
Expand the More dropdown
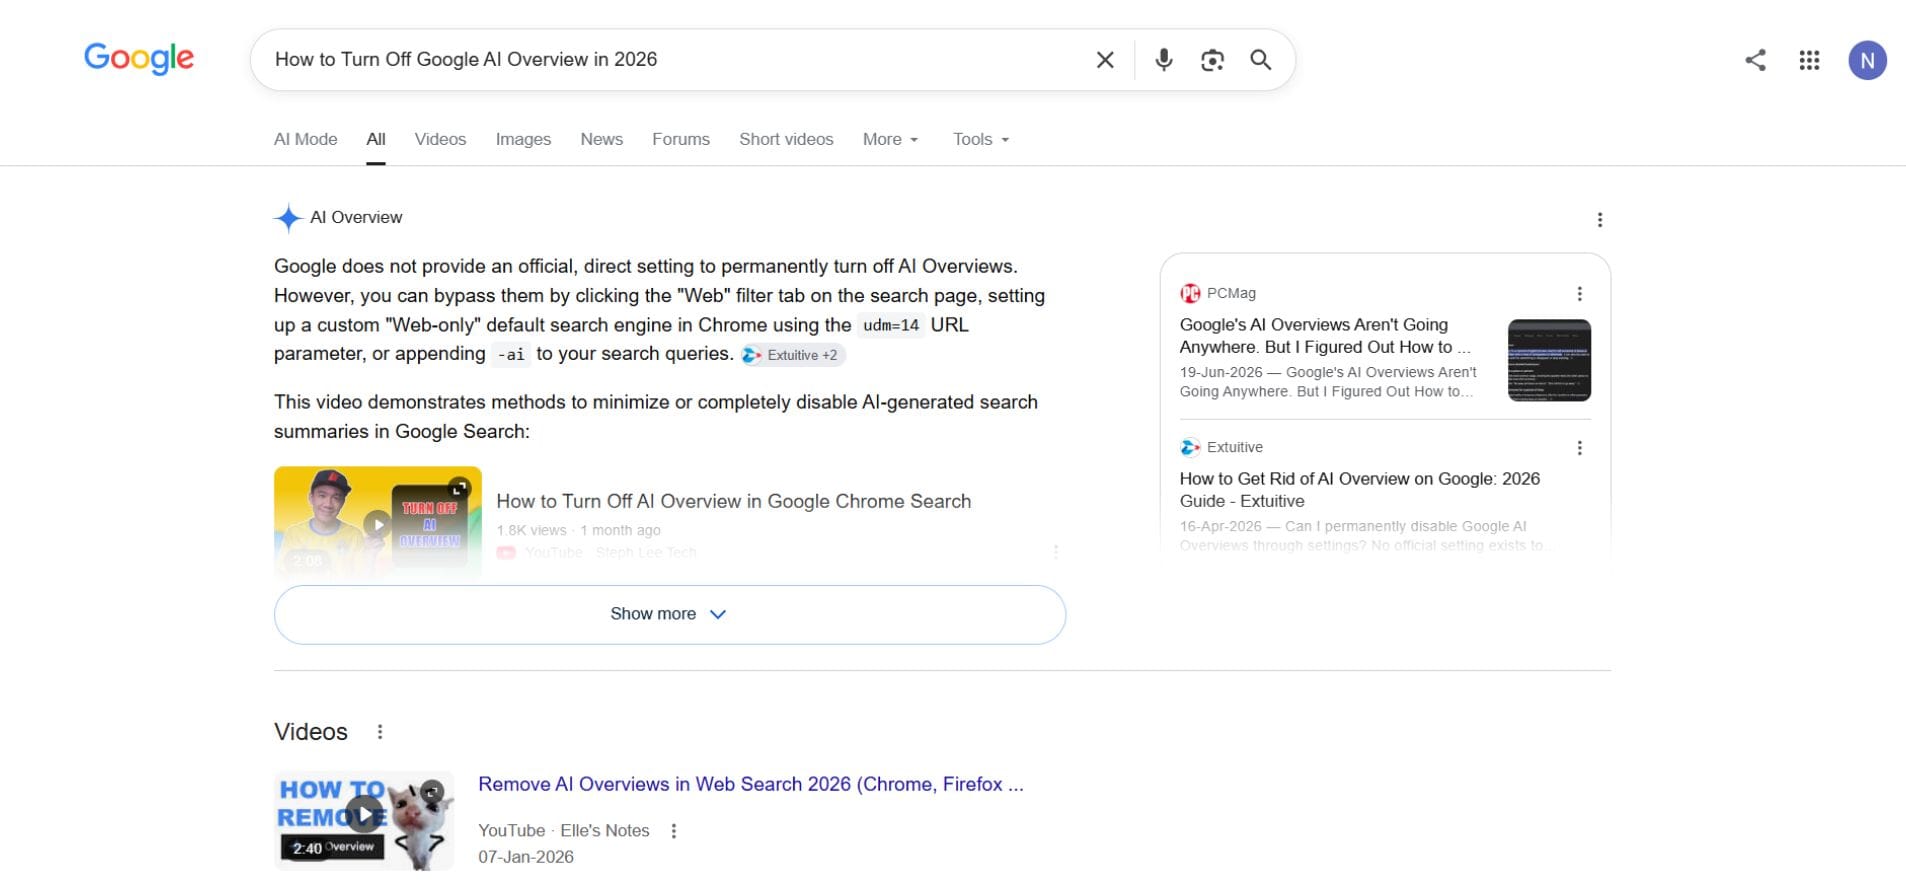[890, 139]
